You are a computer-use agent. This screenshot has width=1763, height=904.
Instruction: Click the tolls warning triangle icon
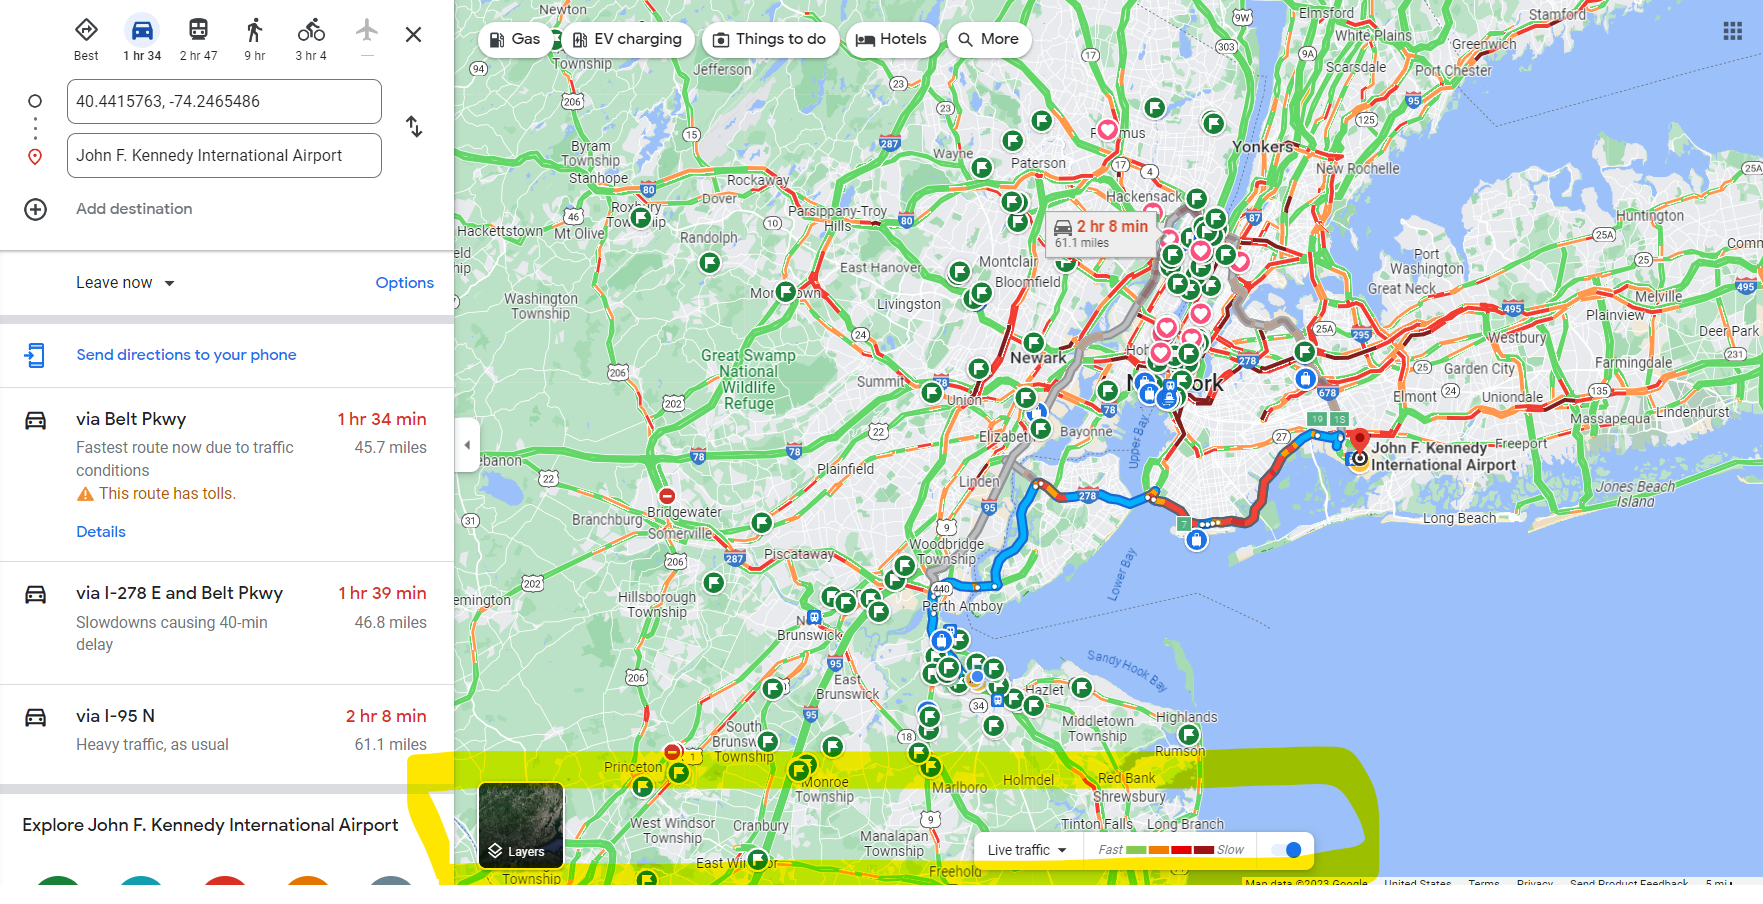click(x=85, y=494)
